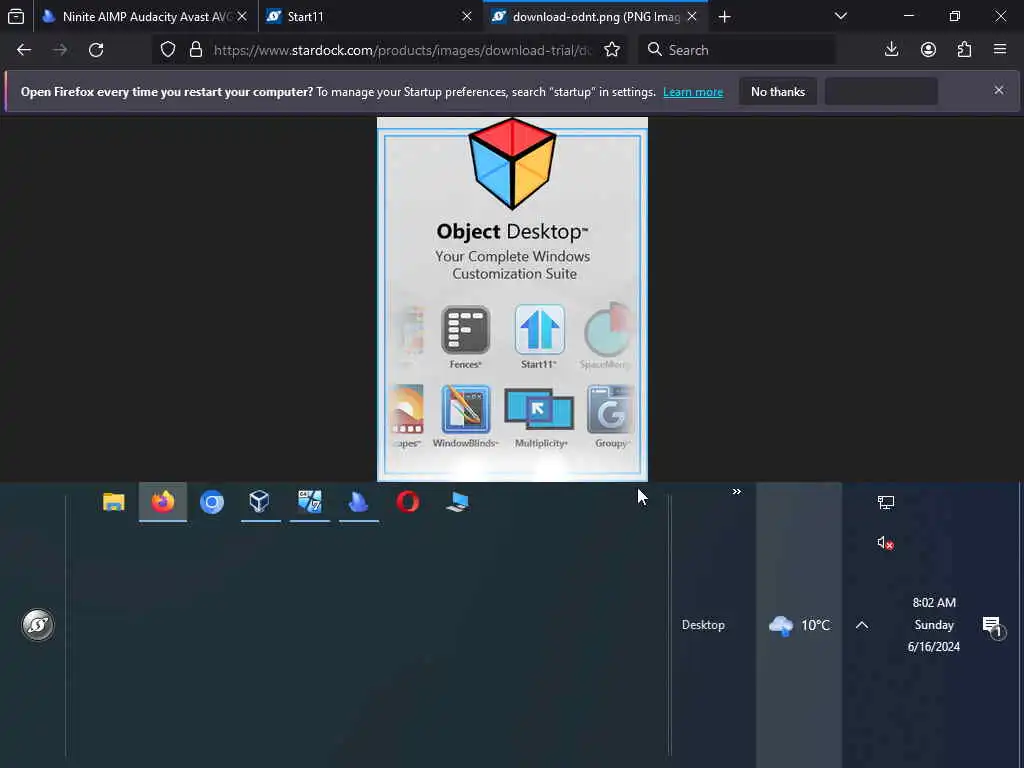Viewport: 1024px width, 768px height.
Task: Click the muted volume tray icon
Action: click(x=886, y=543)
